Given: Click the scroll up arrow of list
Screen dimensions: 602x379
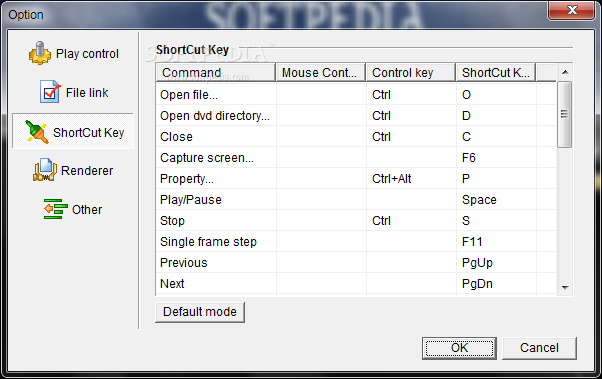Looking at the screenshot, I should (x=565, y=72).
